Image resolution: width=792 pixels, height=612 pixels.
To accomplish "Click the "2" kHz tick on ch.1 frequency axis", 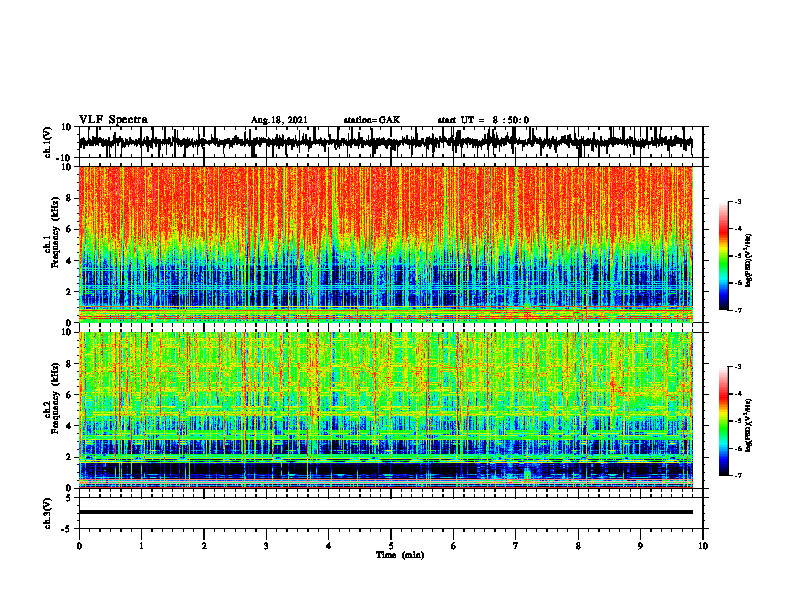I will tap(69, 291).
